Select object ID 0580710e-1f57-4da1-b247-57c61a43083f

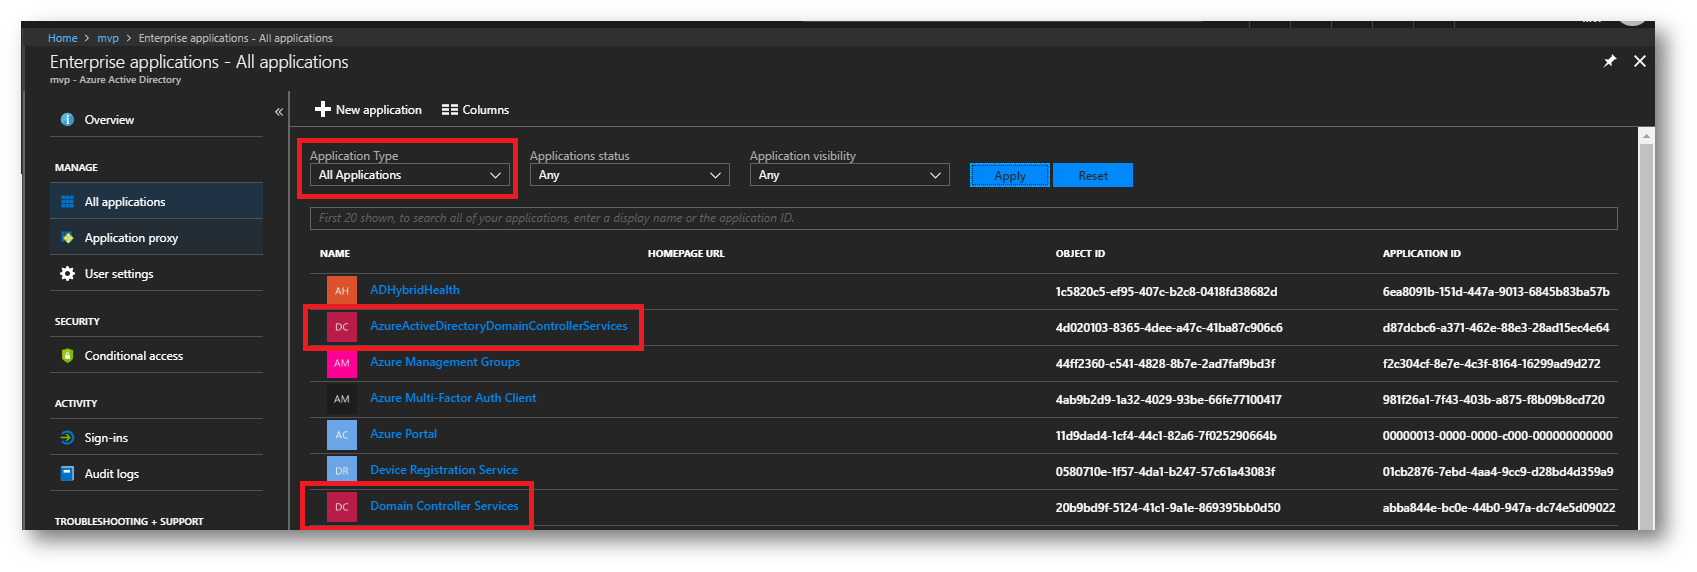click(x=1165, y=472)
